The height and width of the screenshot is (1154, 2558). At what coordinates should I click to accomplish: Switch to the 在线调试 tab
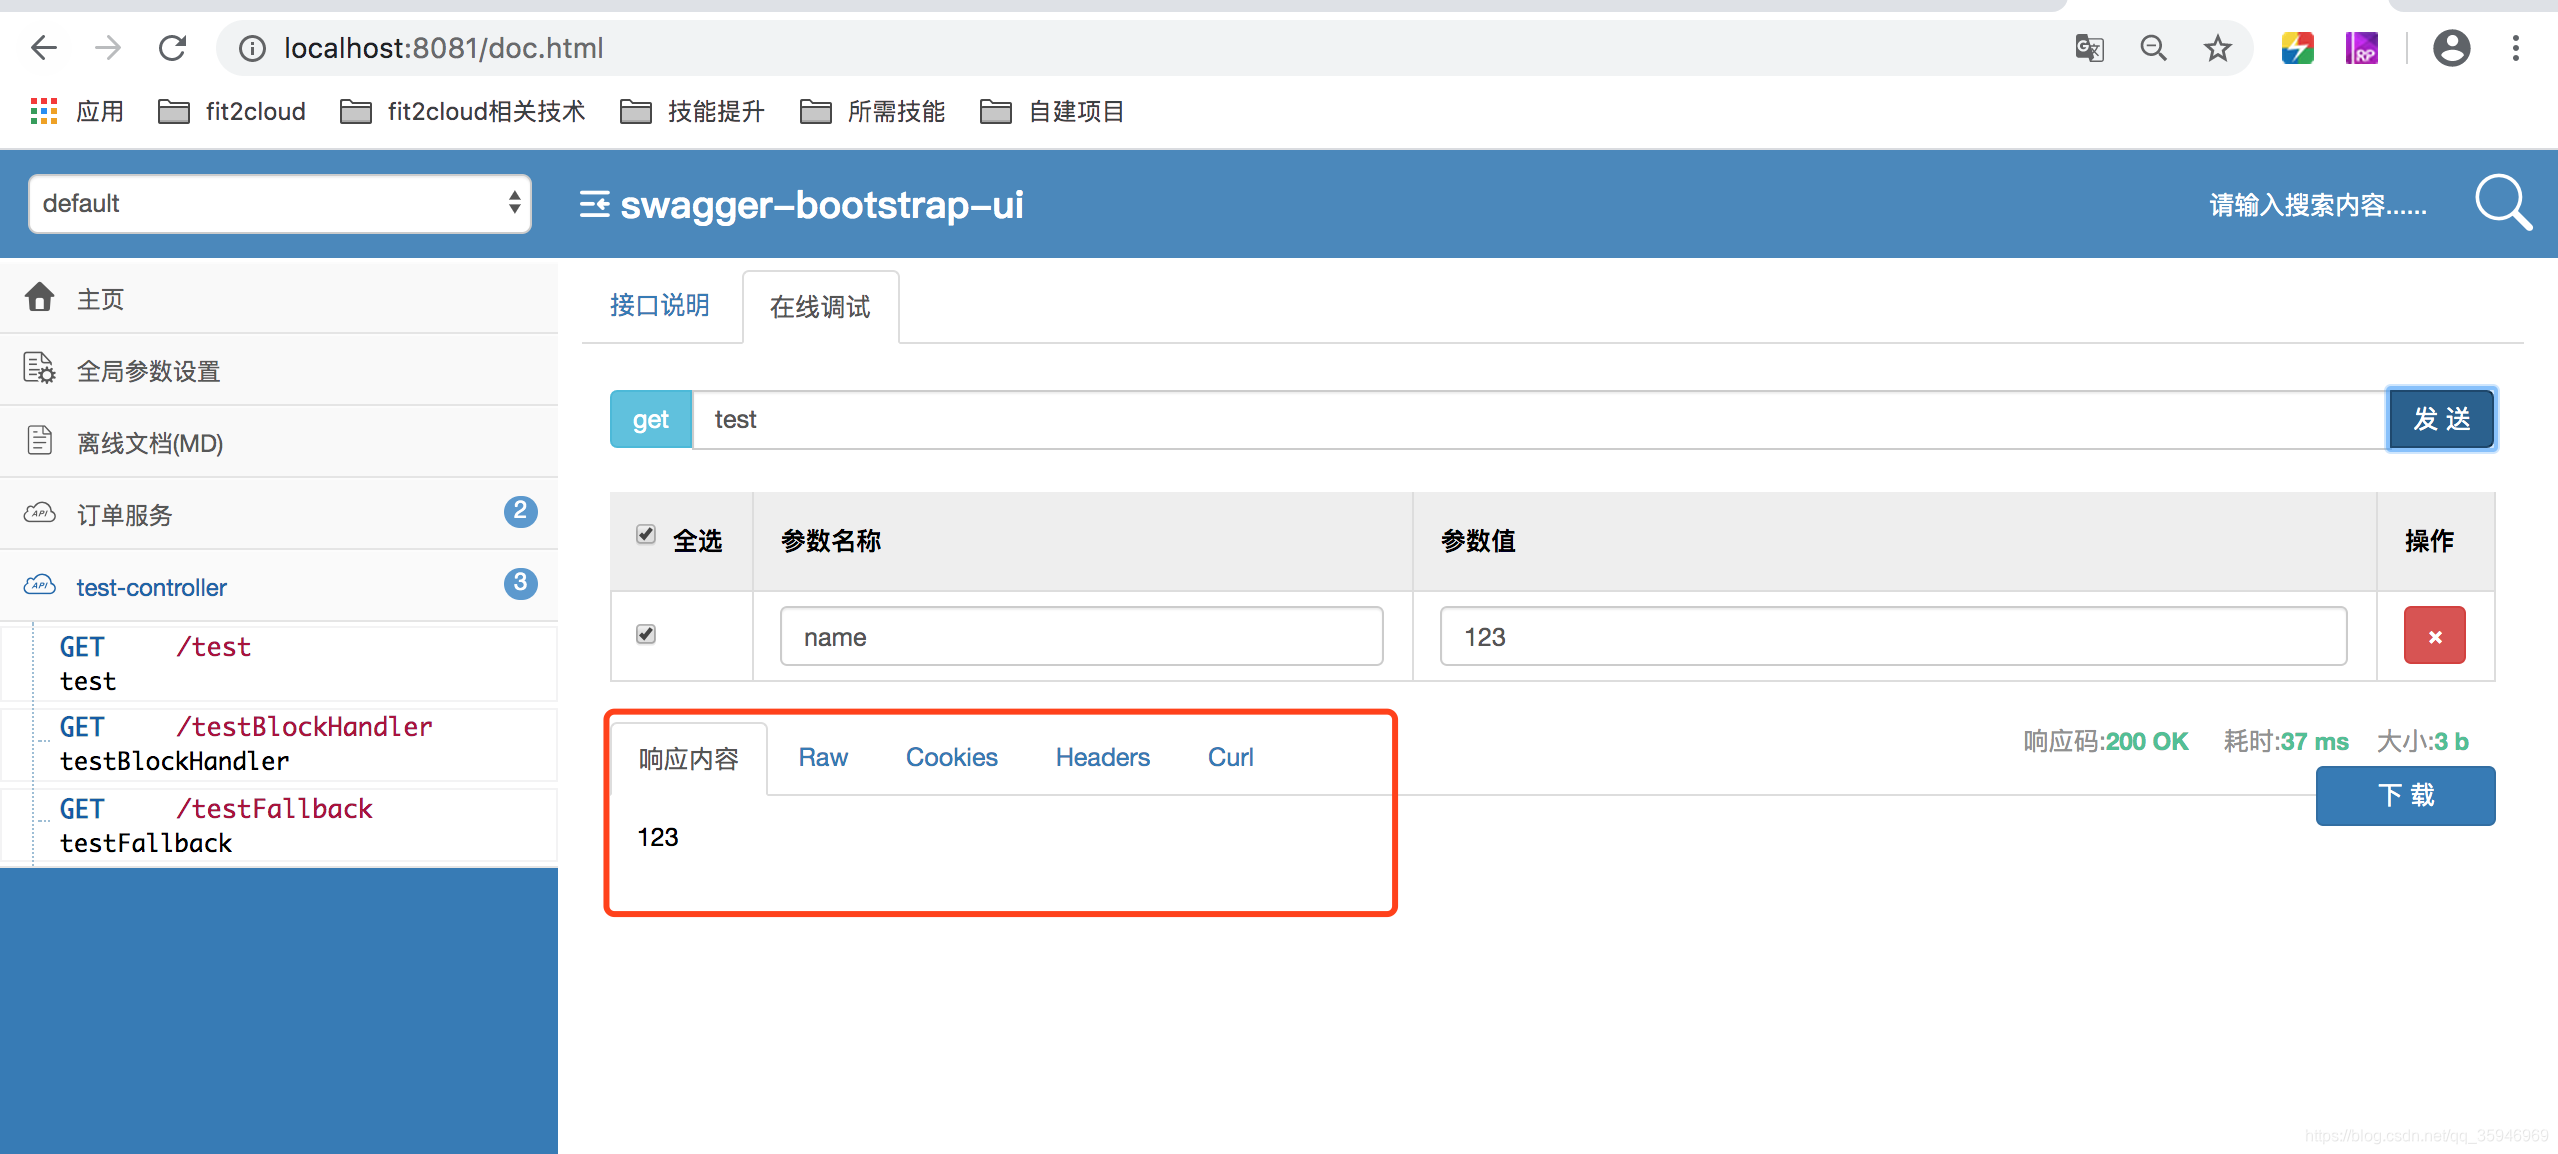pyautogui.click(x=820, y=307)
